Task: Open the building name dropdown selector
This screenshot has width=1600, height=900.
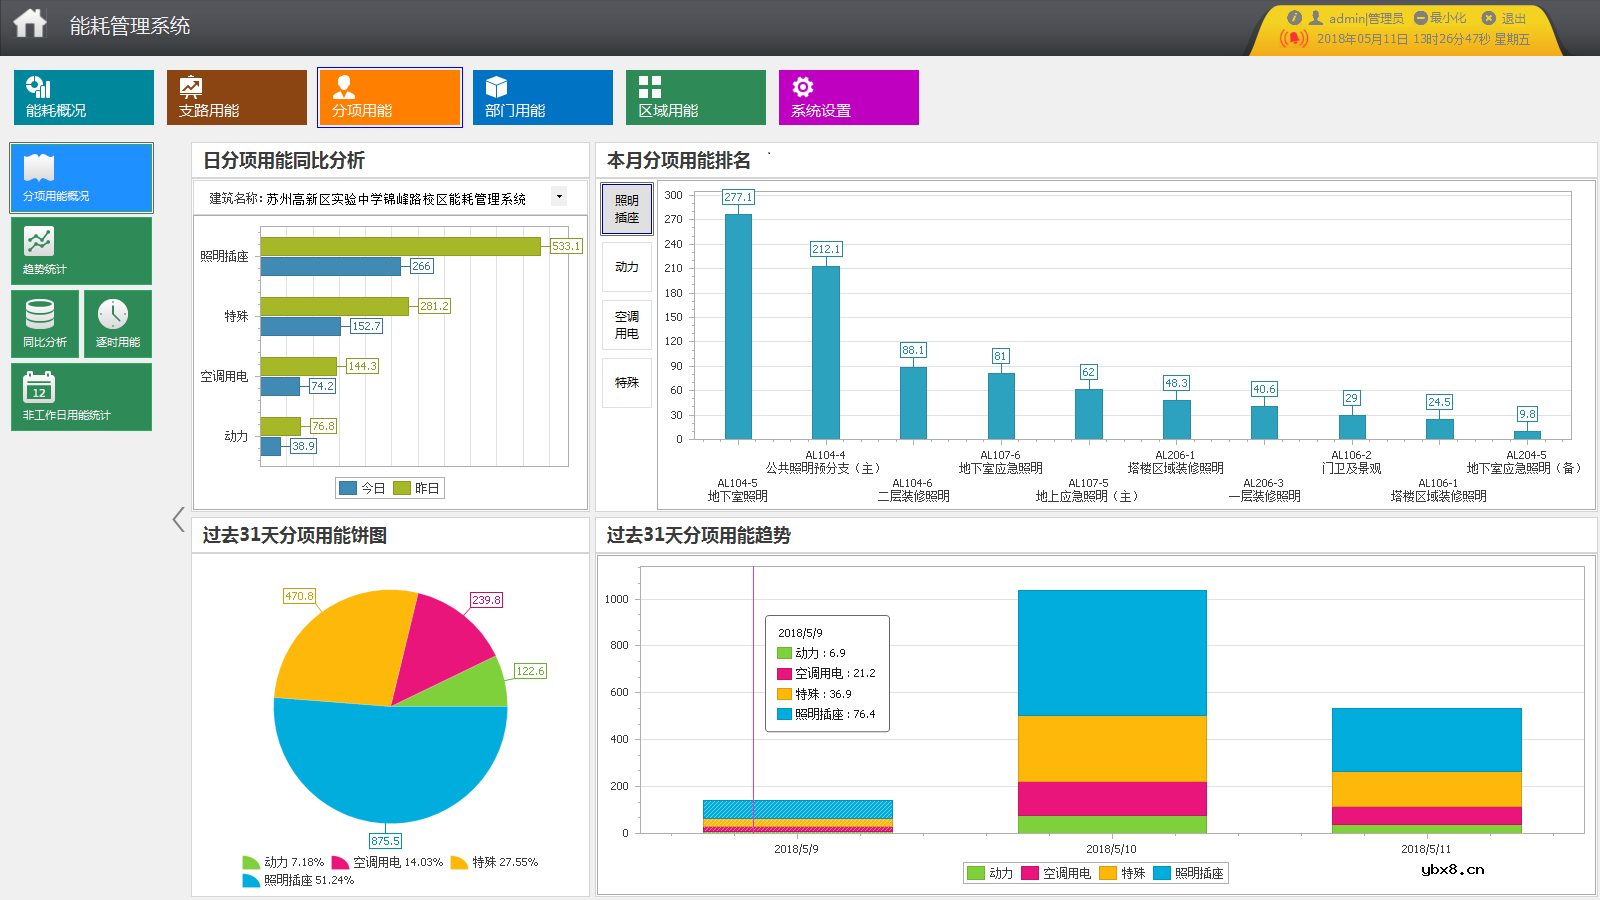Action: [559, 197]
